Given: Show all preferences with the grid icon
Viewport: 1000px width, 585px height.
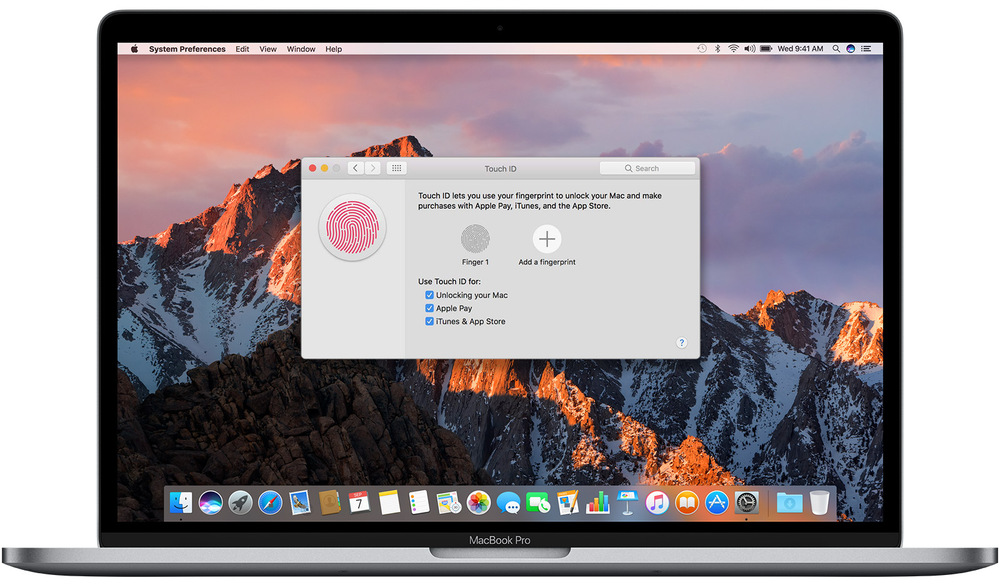Looking at the screenshot, I should (x=397, y=168).
